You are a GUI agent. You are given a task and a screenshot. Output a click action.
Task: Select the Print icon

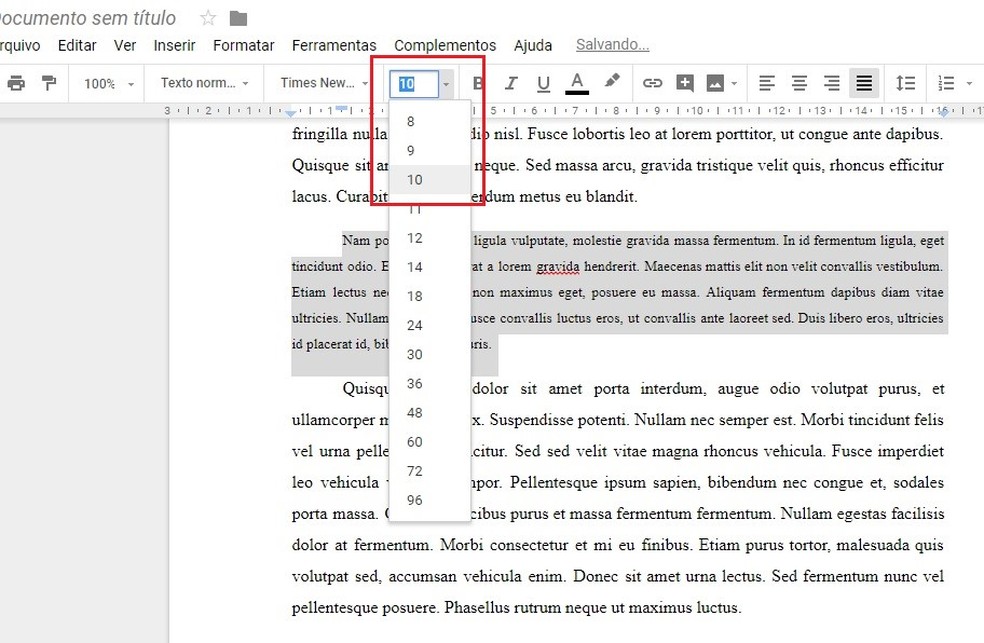tap(17, 83)
